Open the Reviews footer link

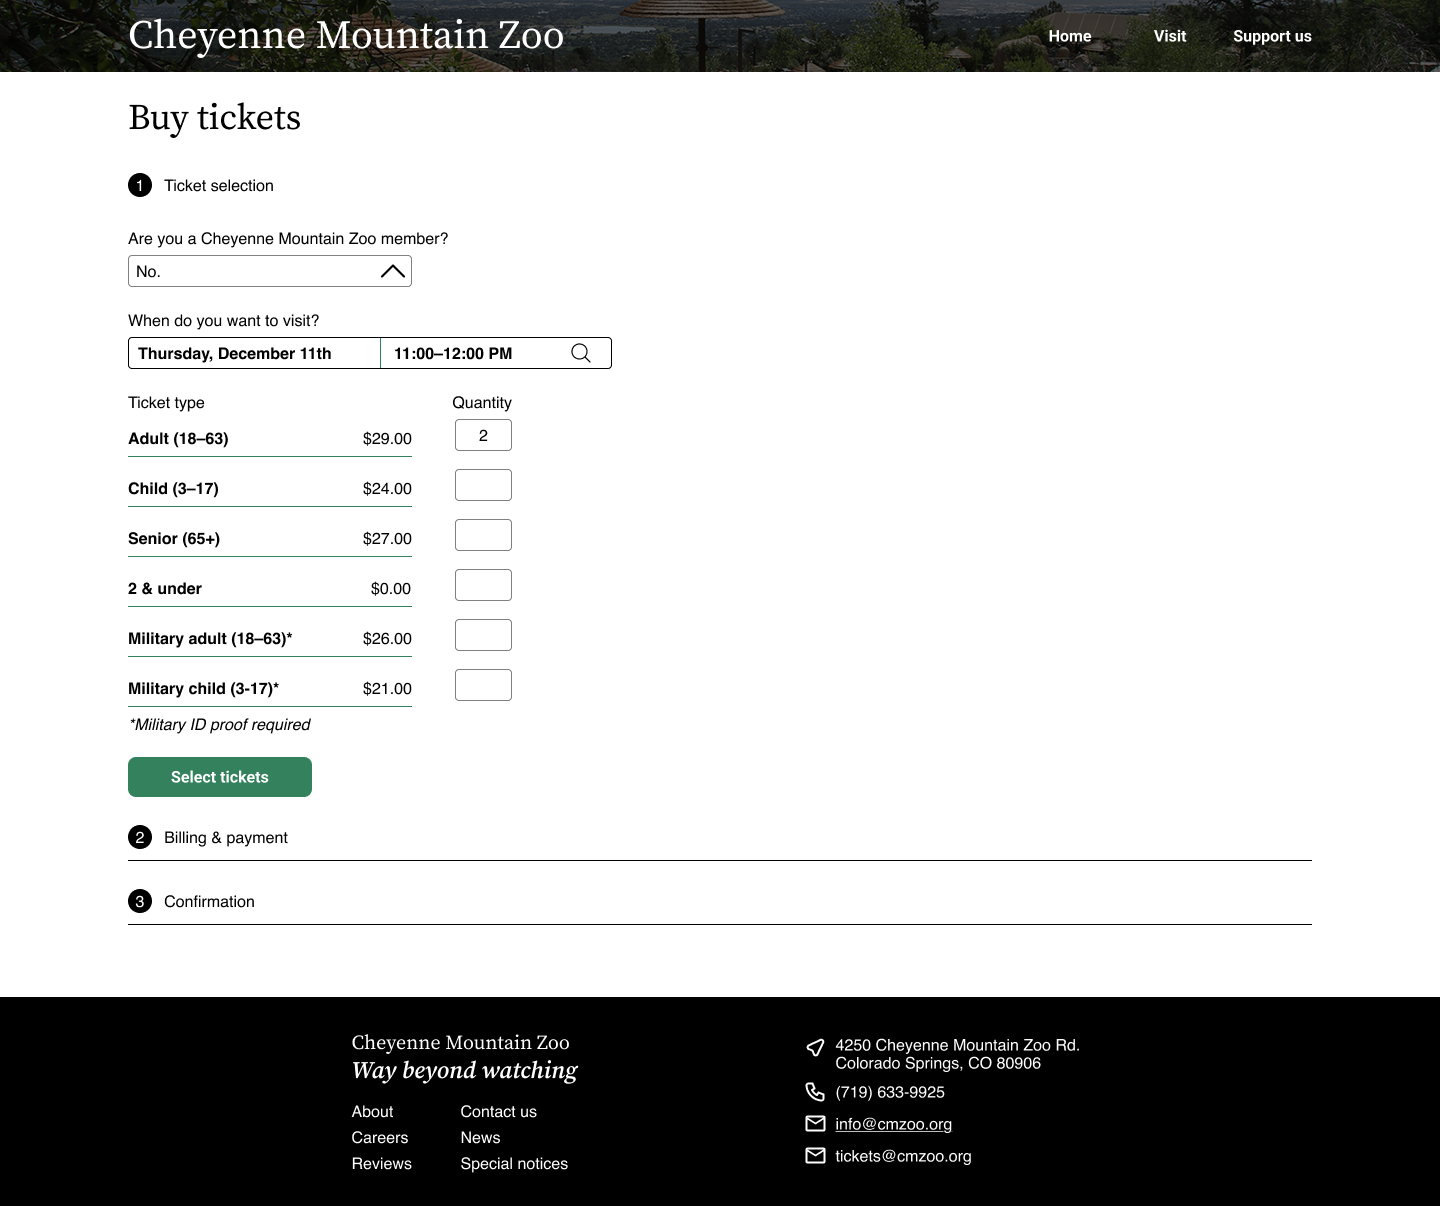(381, 1164)
